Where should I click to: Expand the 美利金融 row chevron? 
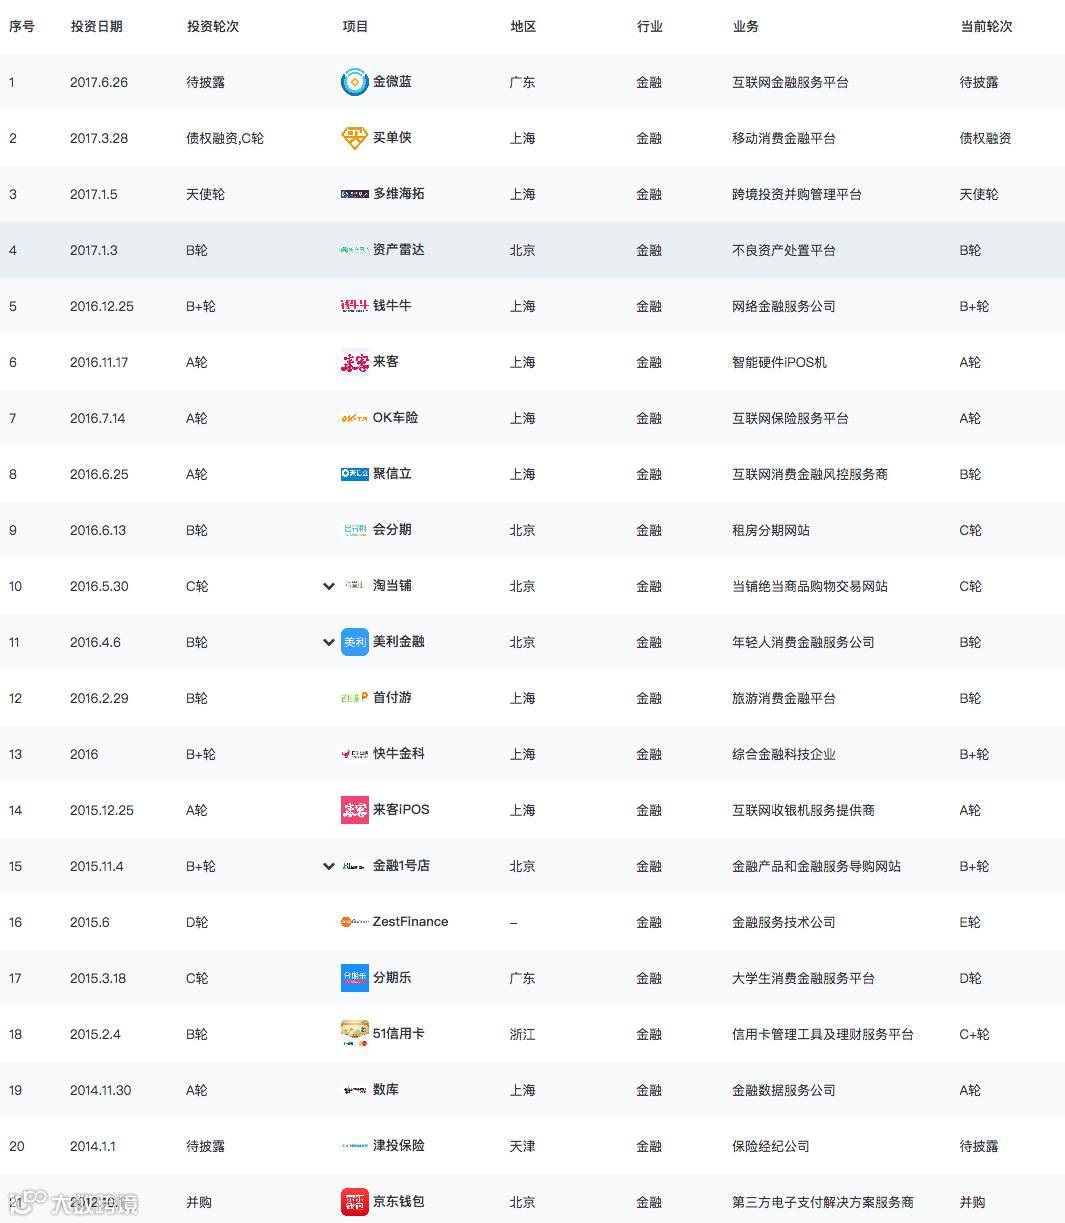coord(328,642)
